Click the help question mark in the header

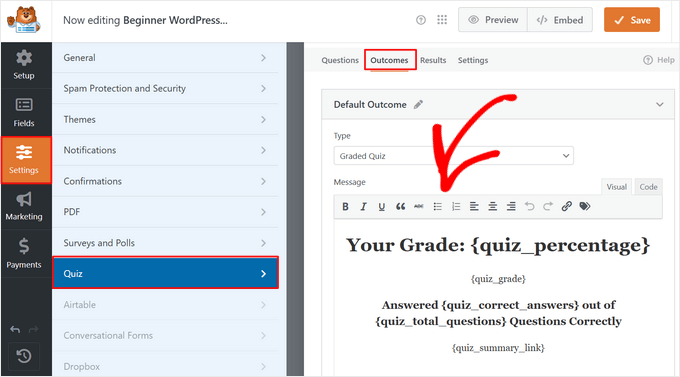pyautogui.click(x=421, y=20)
